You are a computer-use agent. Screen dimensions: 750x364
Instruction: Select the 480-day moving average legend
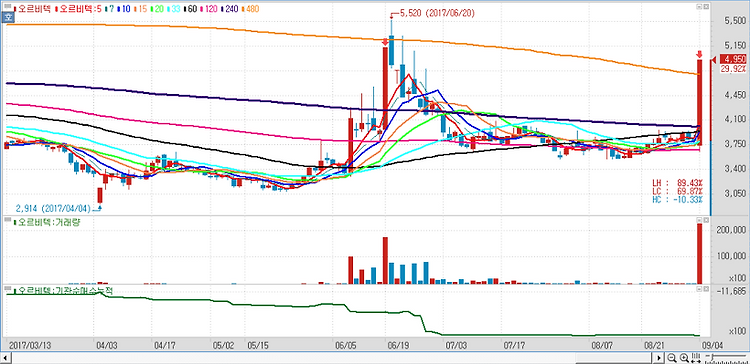pyautogui.click(x=250, y=9)
